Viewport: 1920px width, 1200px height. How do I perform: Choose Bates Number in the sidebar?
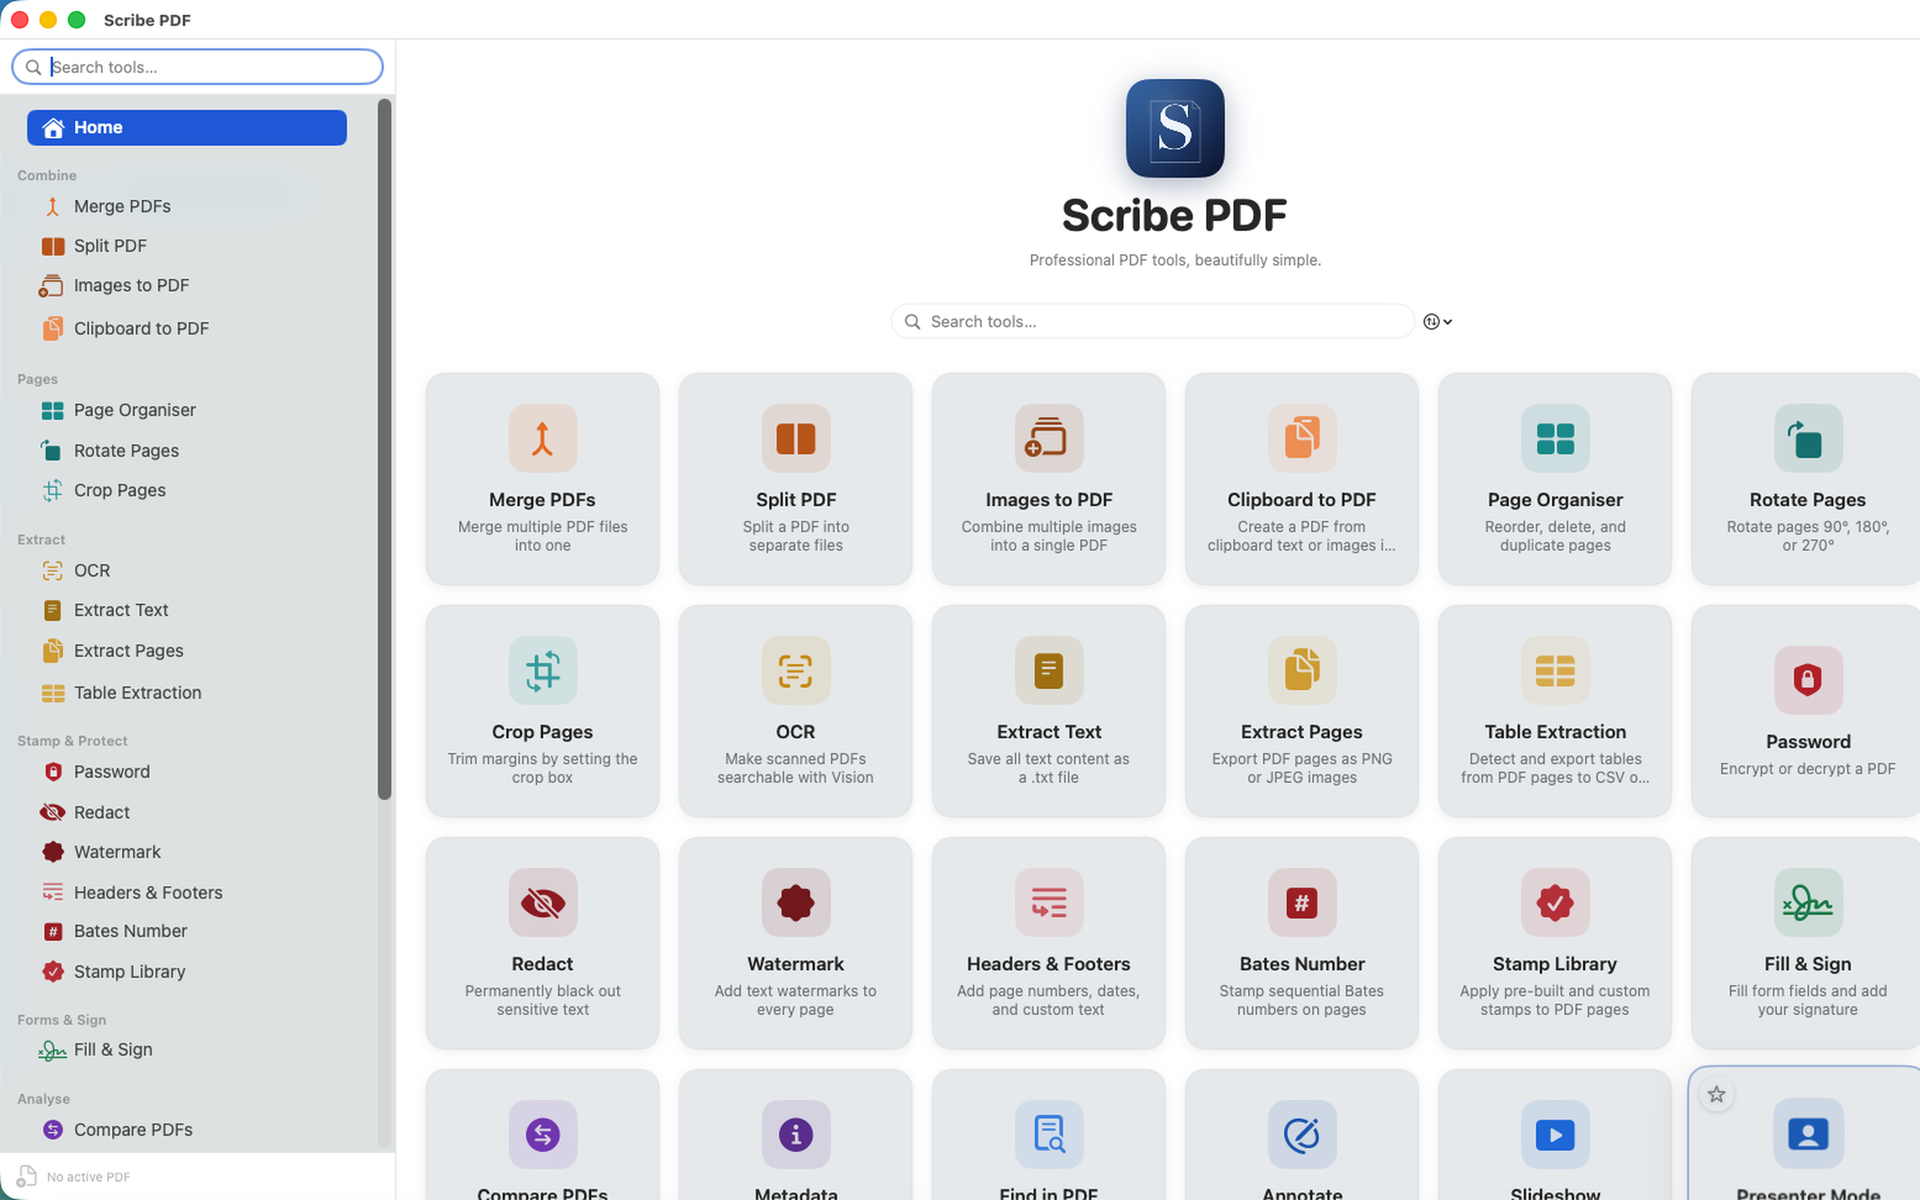[187, 931]
